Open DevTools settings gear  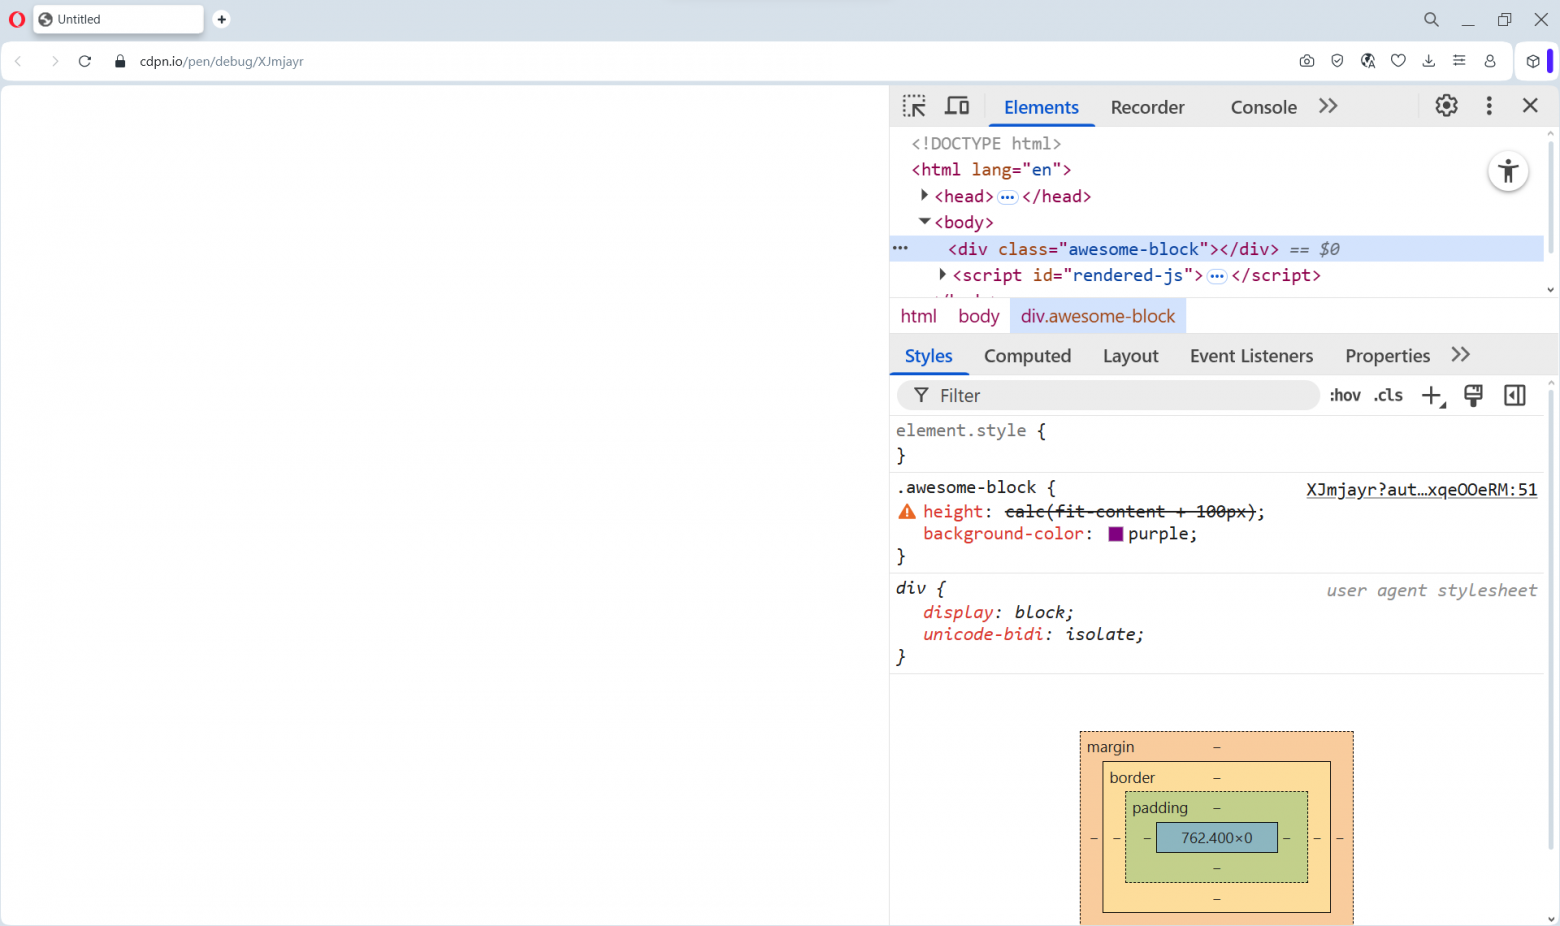[1446, 106]
